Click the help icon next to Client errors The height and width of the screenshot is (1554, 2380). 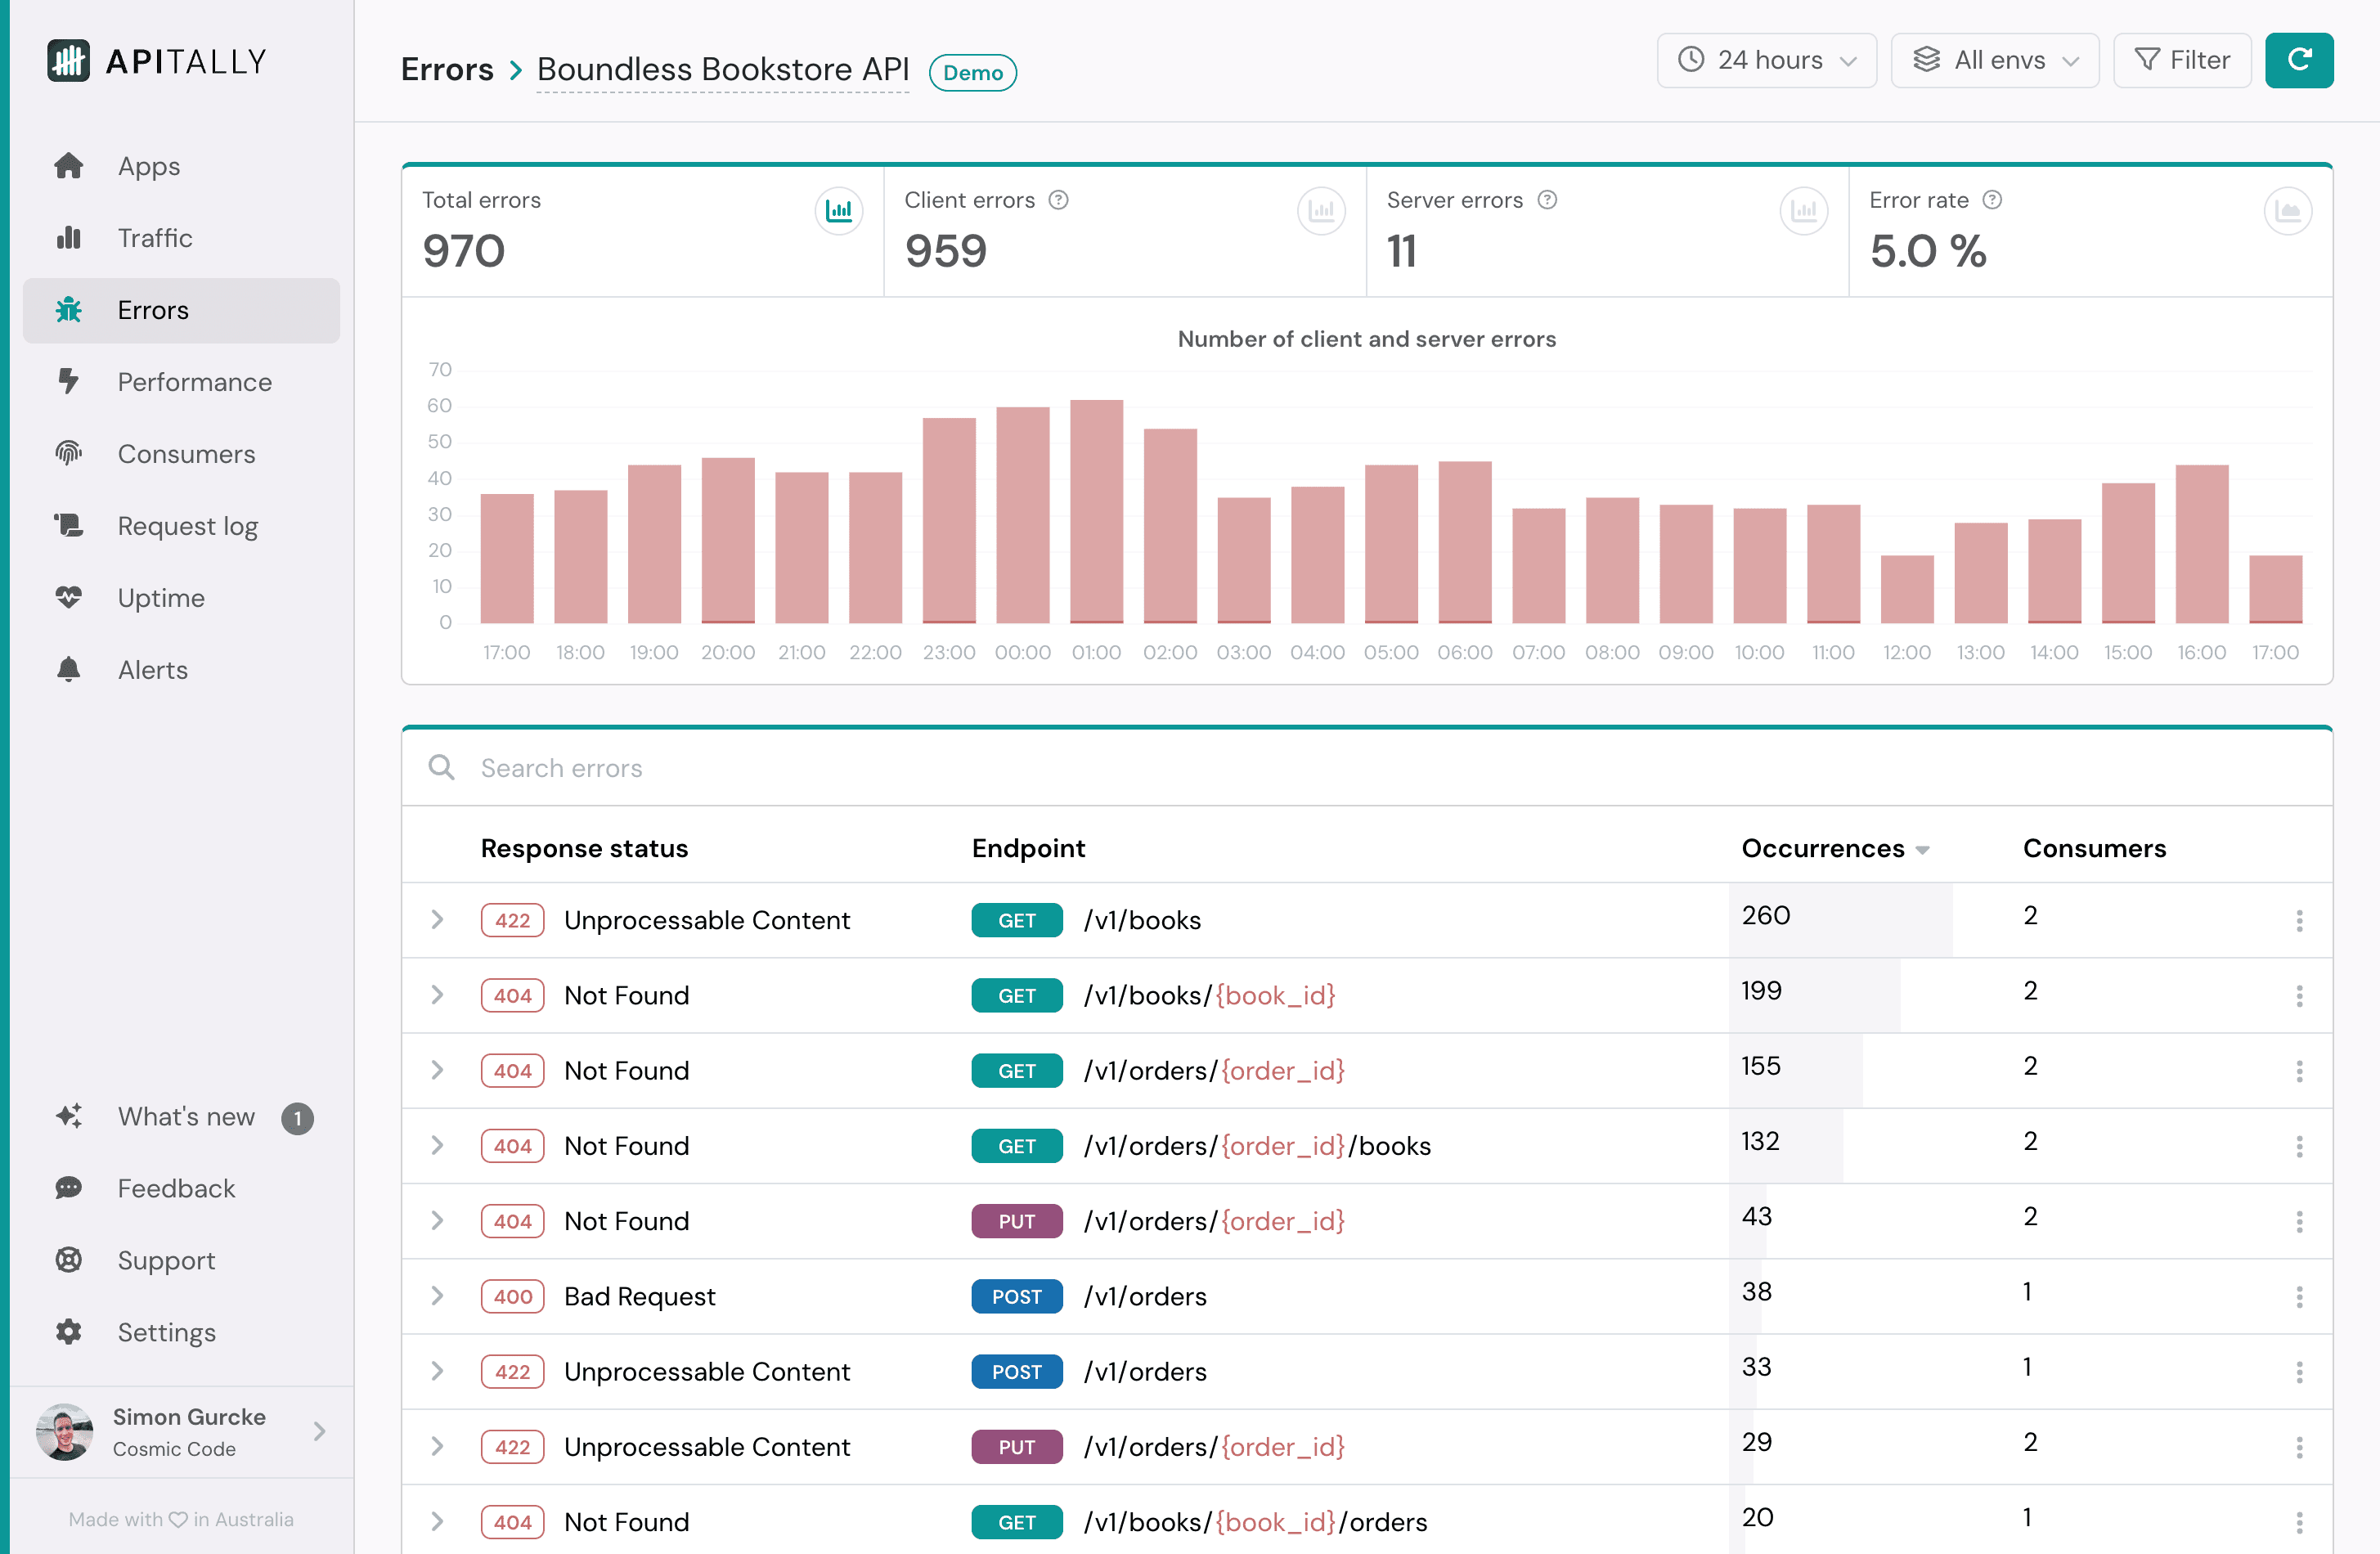[x=1058, y=200]
